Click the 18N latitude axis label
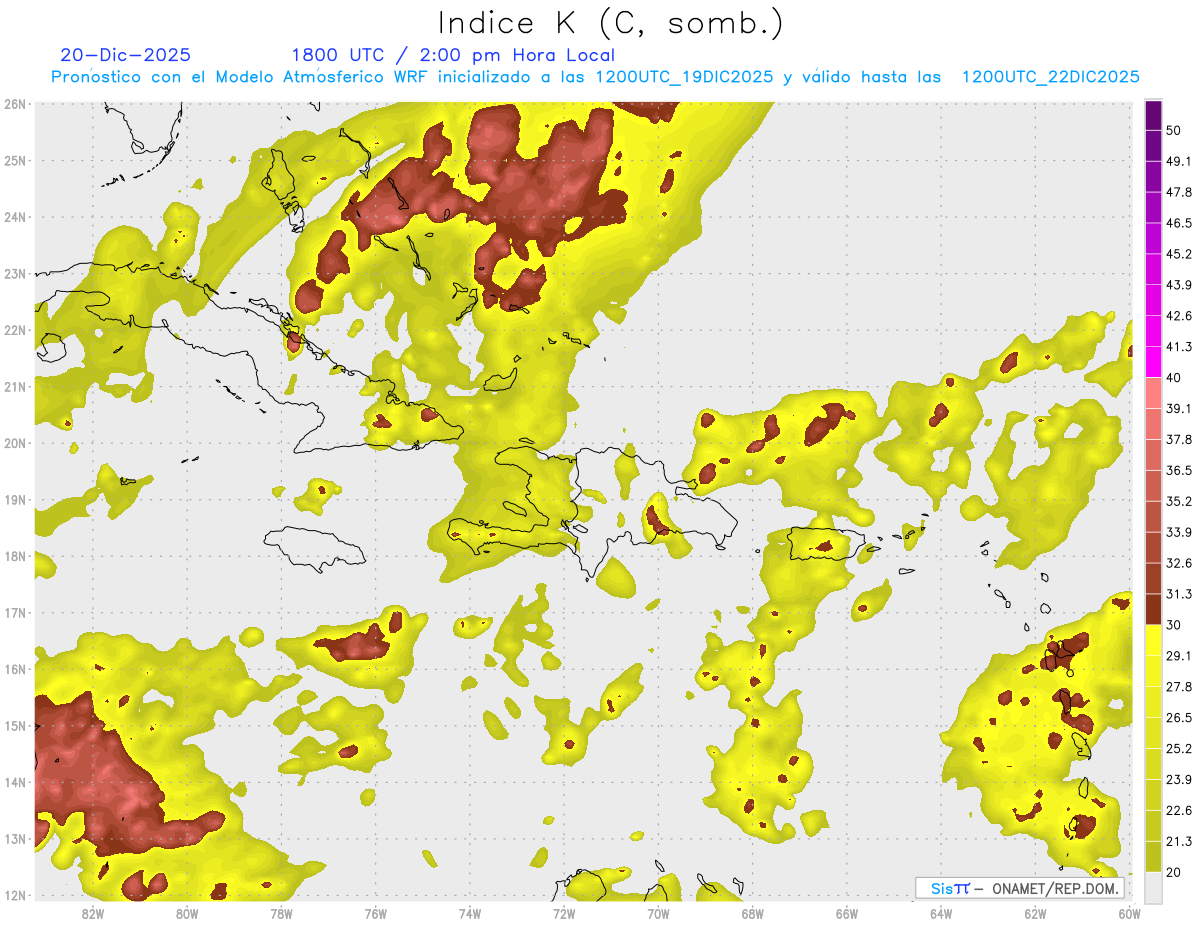This screenshot has height=927, width=1200. [x=15, y=556]
